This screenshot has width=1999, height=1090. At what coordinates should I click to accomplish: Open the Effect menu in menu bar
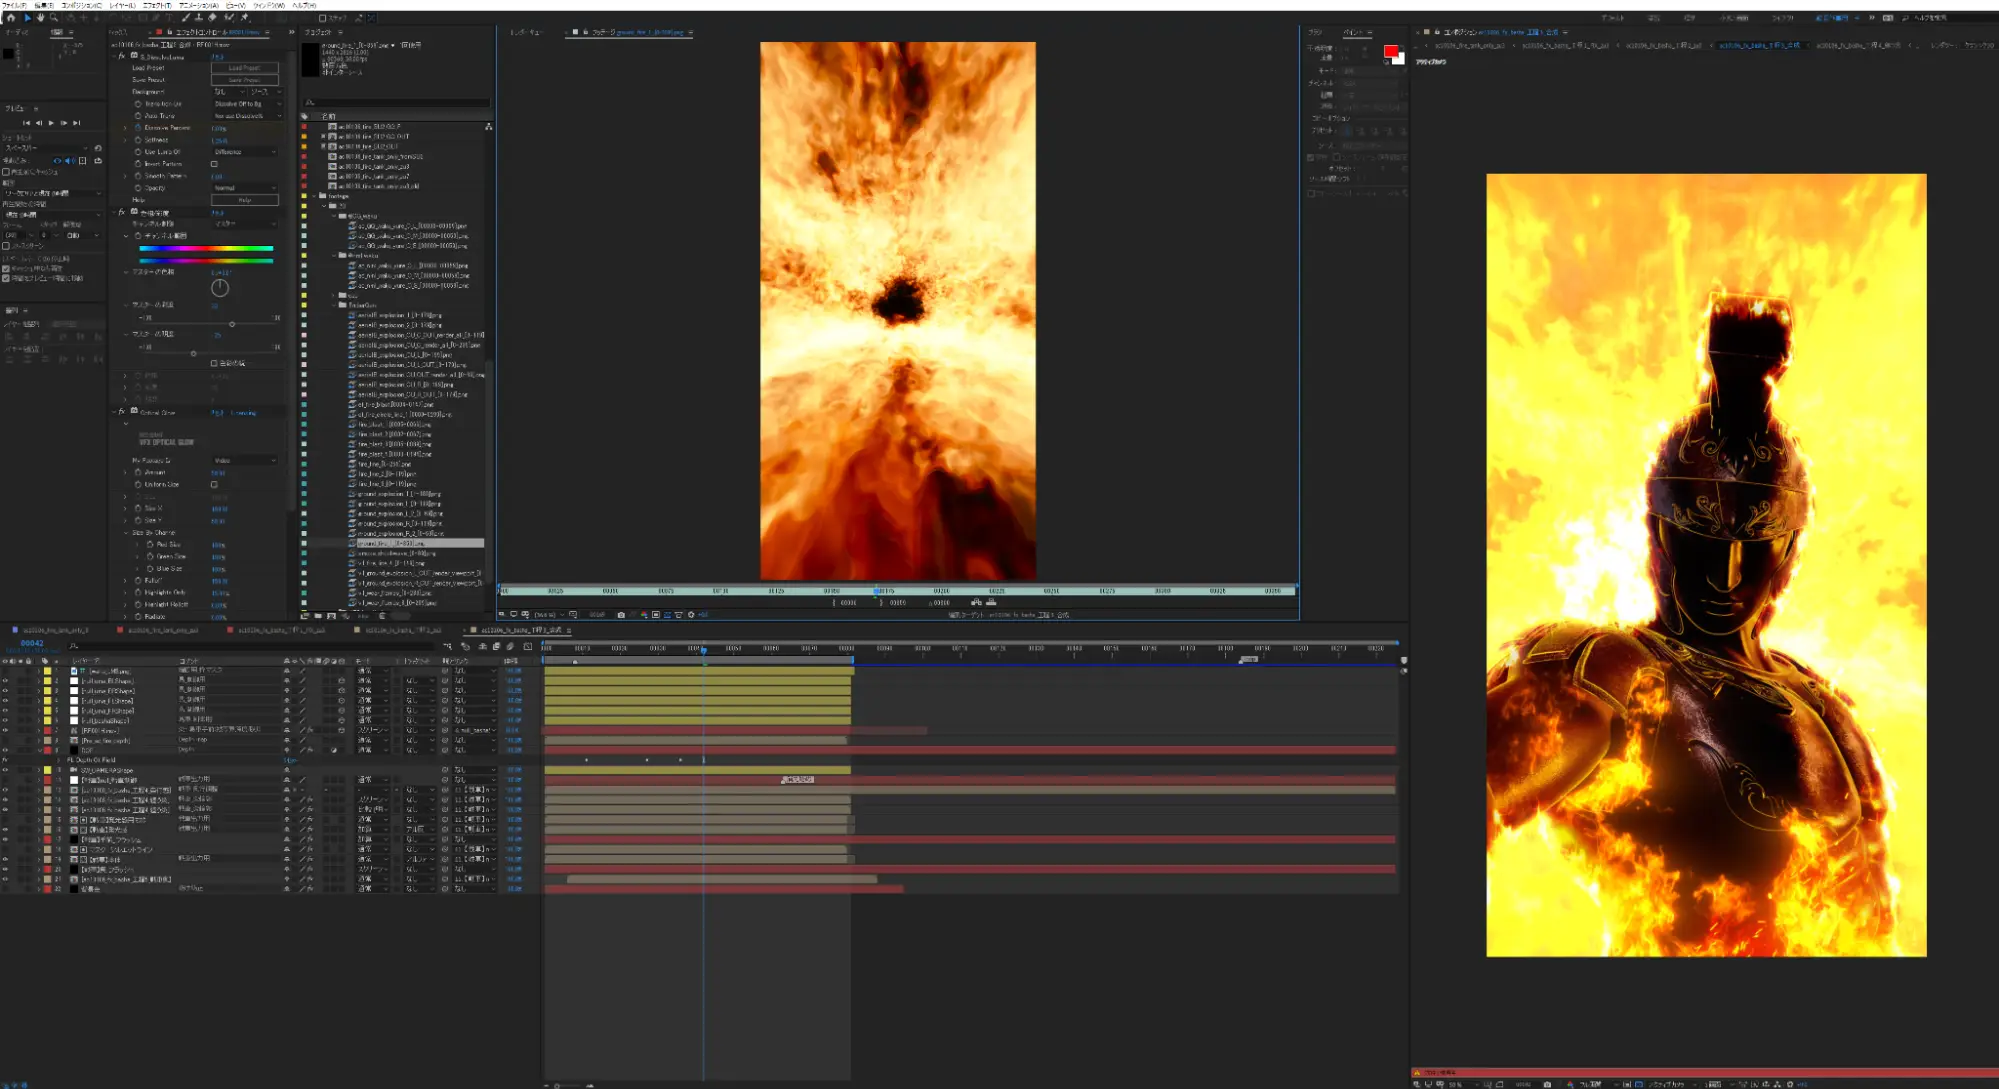coord(157,5)
